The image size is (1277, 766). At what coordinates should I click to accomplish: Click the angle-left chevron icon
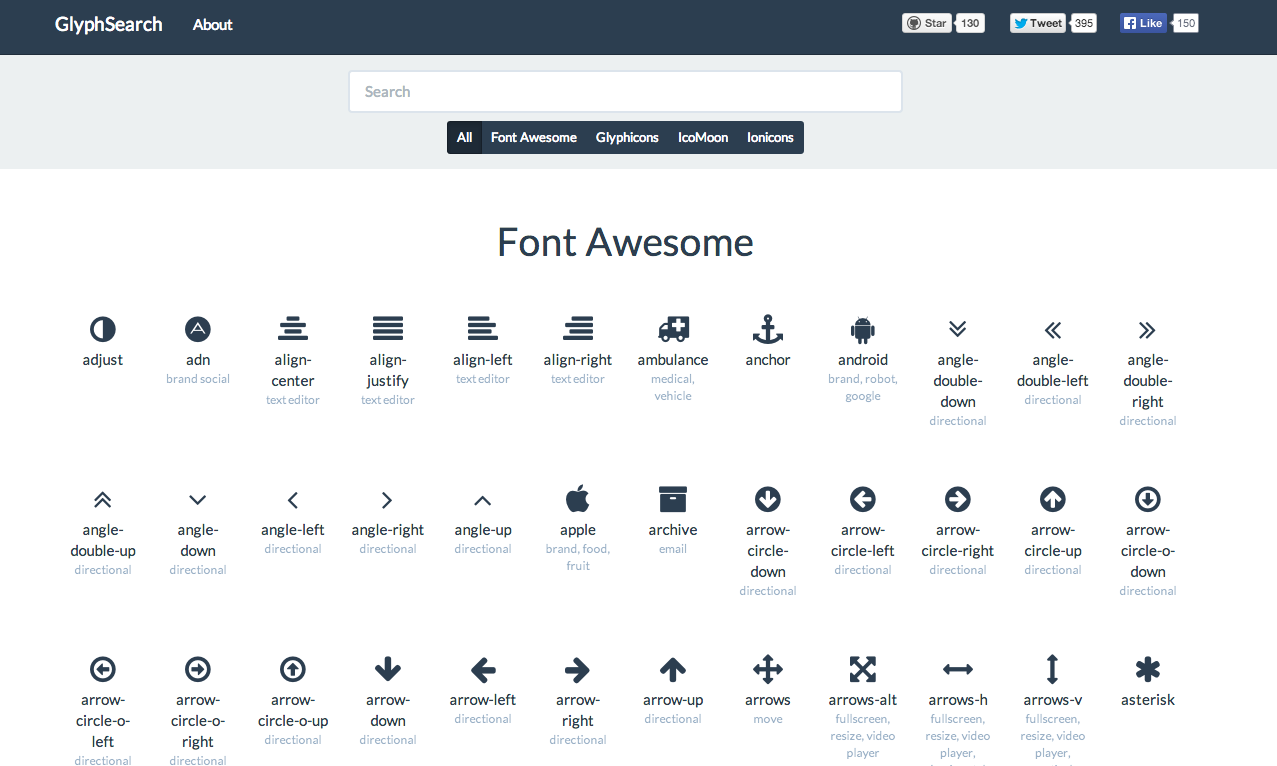[x=293, y=499]
